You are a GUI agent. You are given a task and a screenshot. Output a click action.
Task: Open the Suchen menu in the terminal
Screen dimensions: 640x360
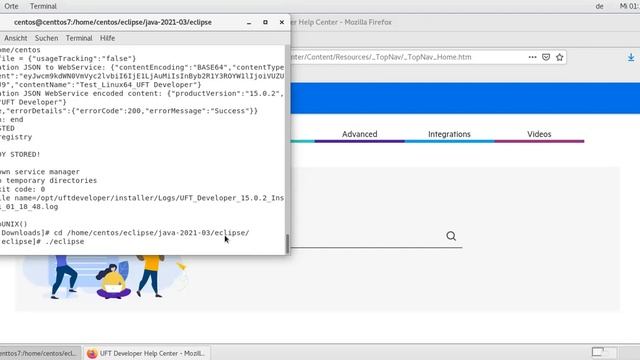point(47,38)
